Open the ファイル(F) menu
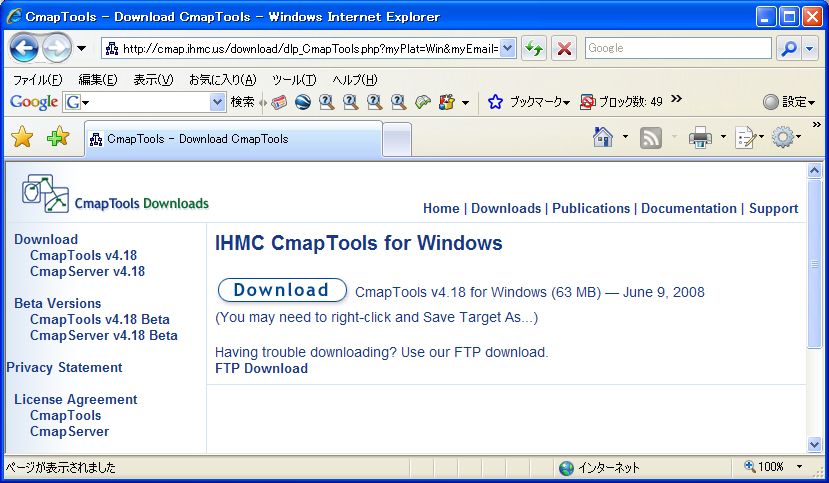 tap(38, 80)
